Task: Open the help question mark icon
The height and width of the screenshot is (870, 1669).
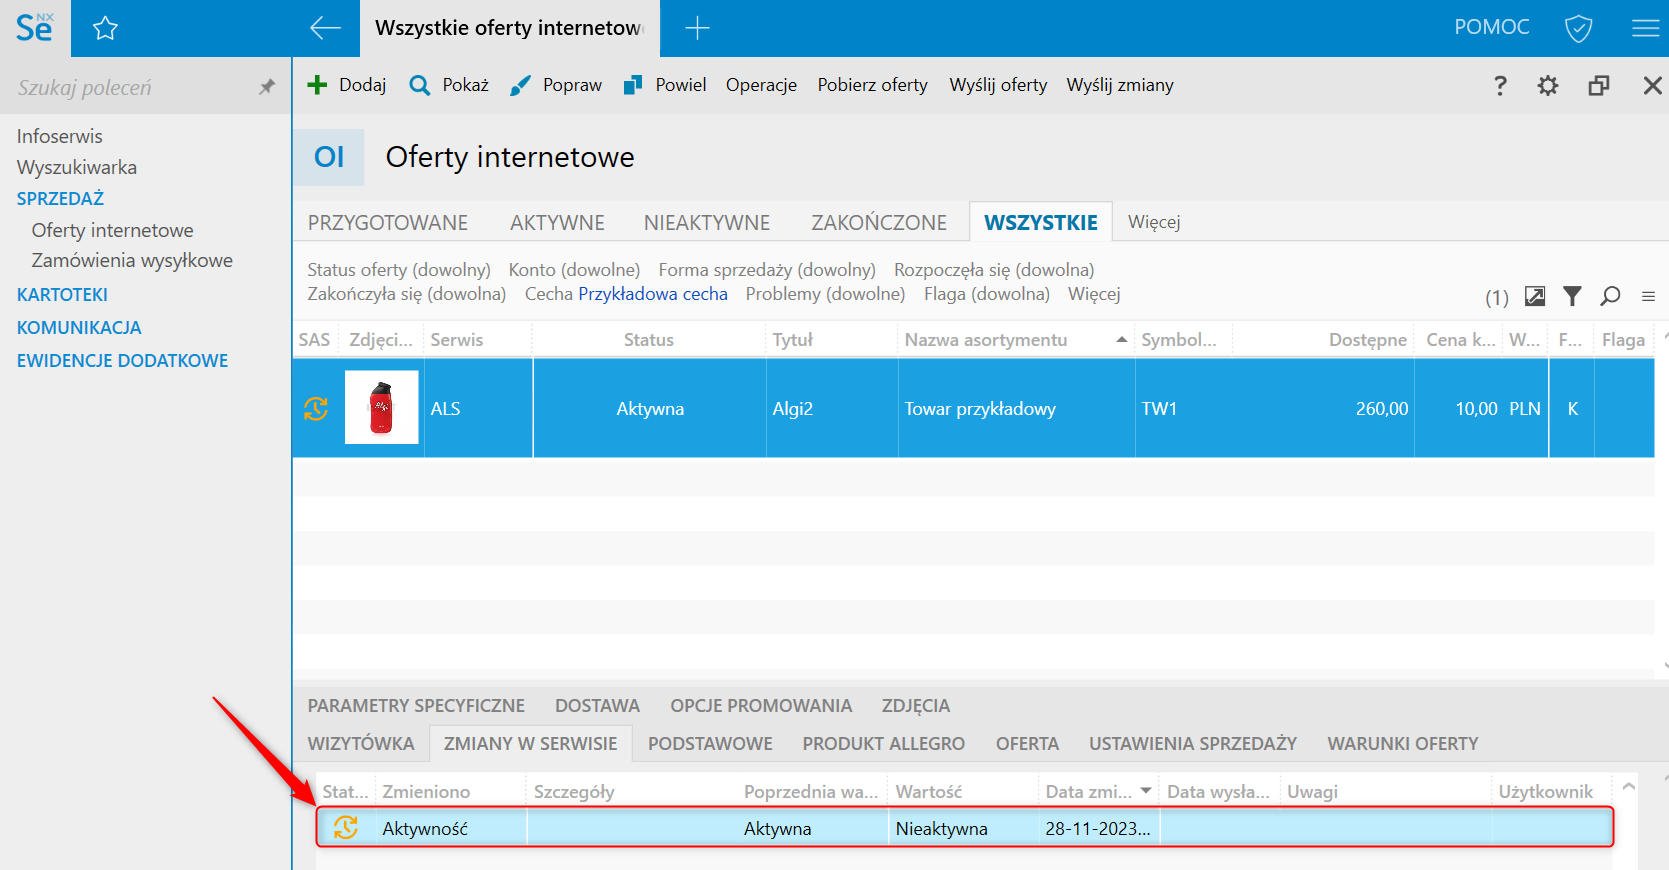Action: click(1500, 85)
